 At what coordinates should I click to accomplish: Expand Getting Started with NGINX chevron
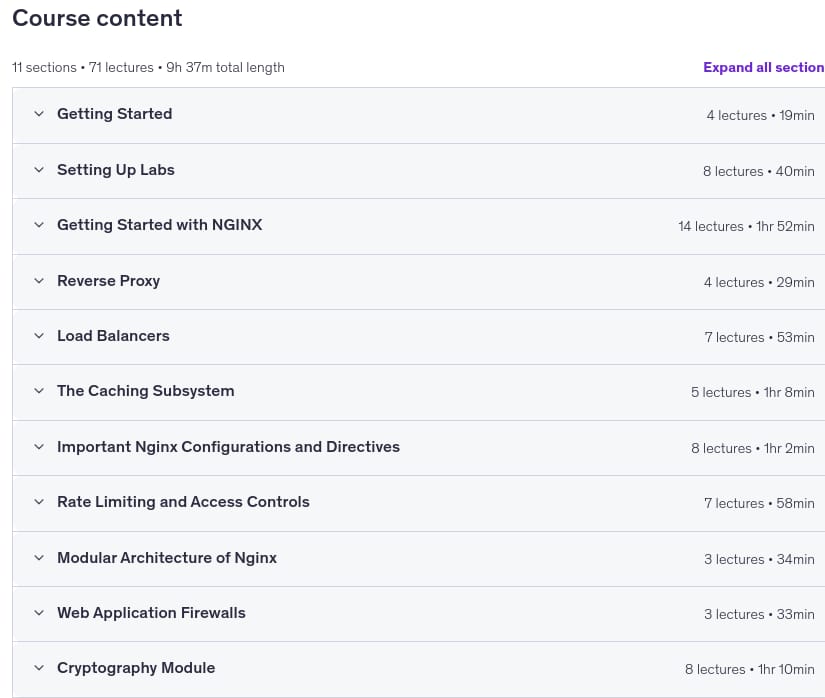39,225
